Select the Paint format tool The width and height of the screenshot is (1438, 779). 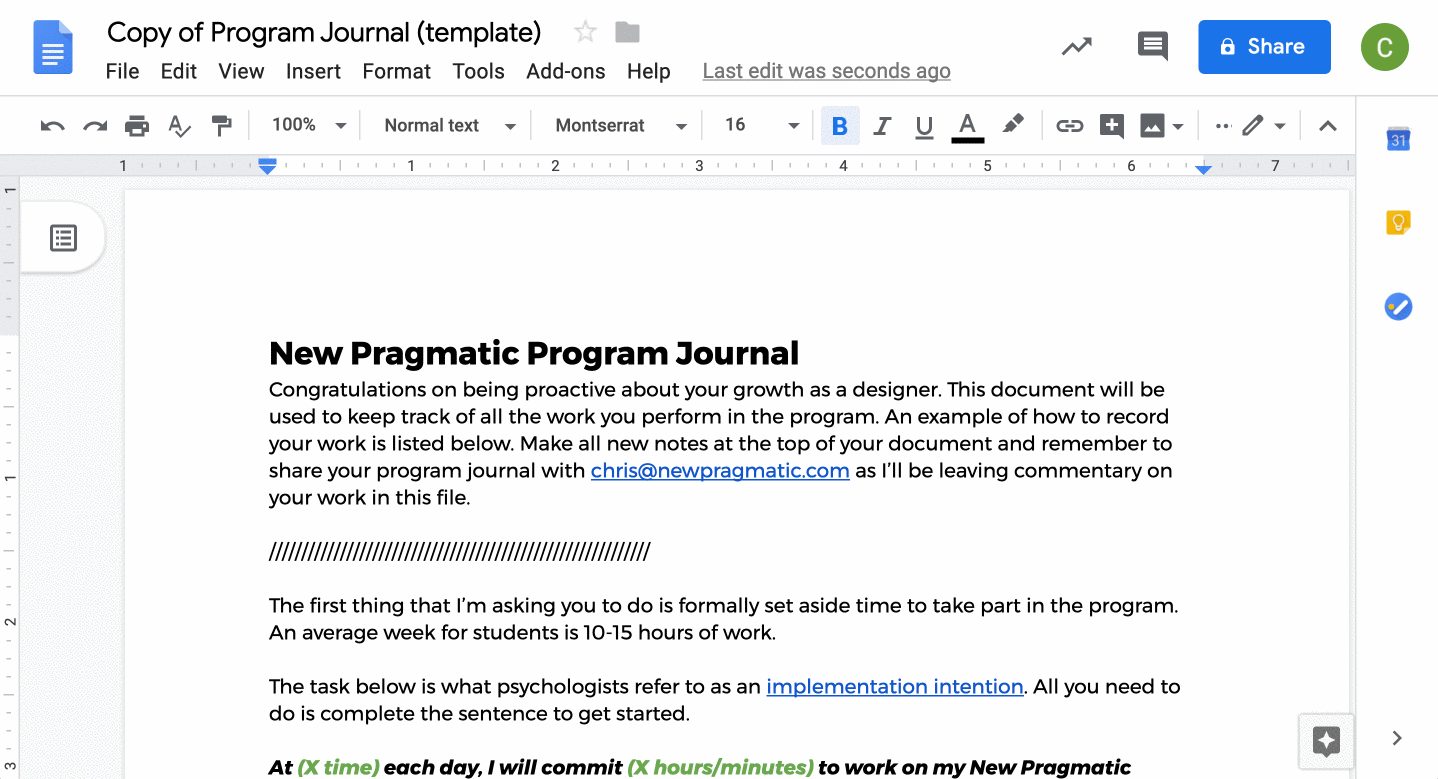pyautogui.click(x=221, y=126)
